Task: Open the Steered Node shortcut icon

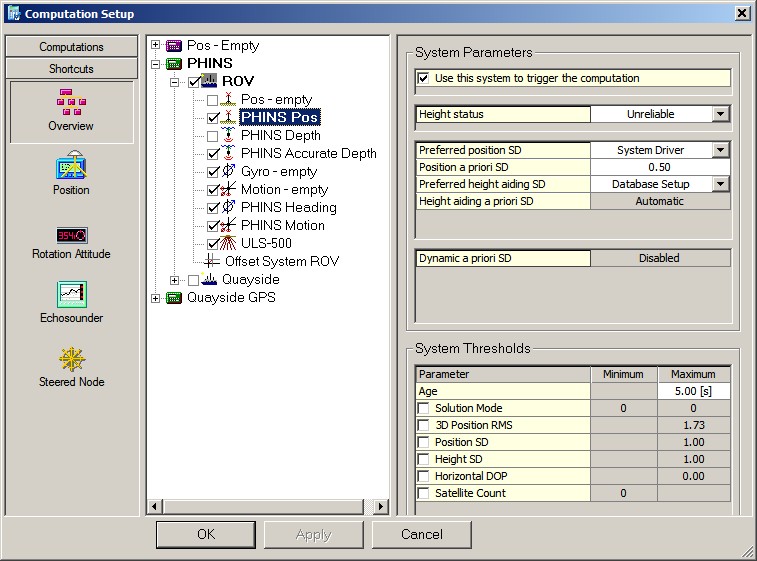Action: coord(71,359)
